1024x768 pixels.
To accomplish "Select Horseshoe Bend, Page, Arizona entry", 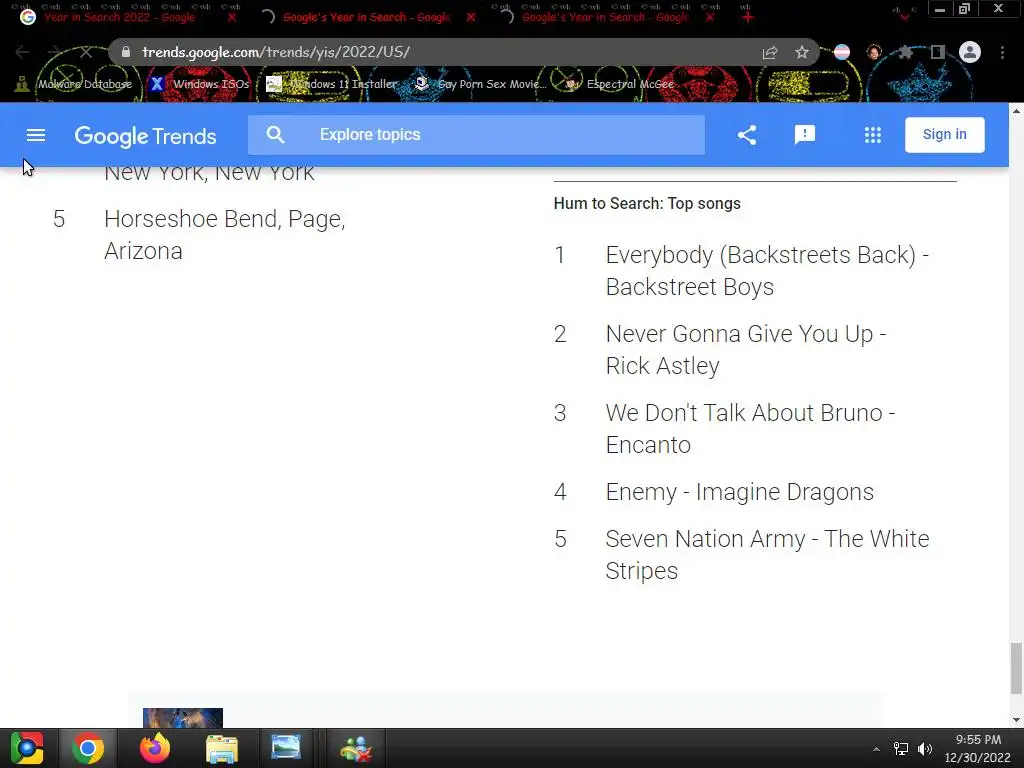I will pos(225,235).
